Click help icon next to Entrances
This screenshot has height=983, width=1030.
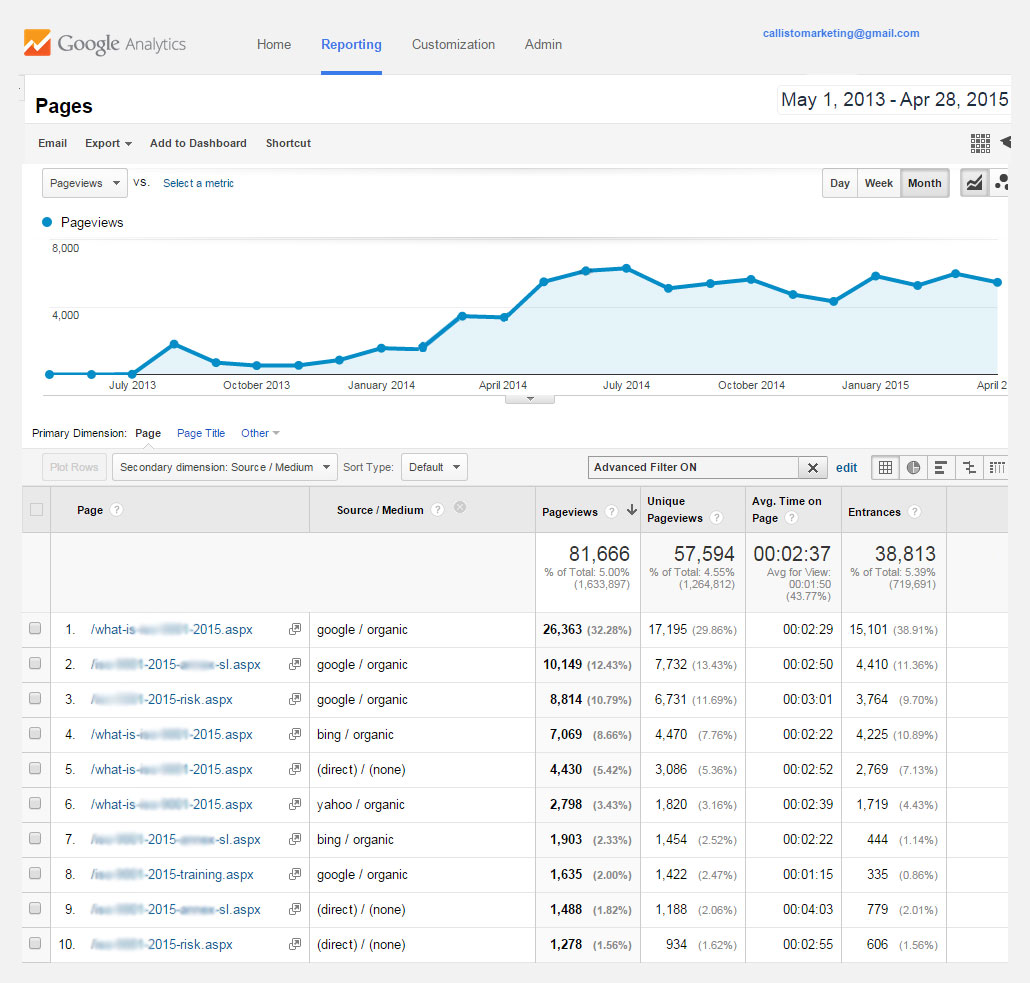(x=913, y=512)
